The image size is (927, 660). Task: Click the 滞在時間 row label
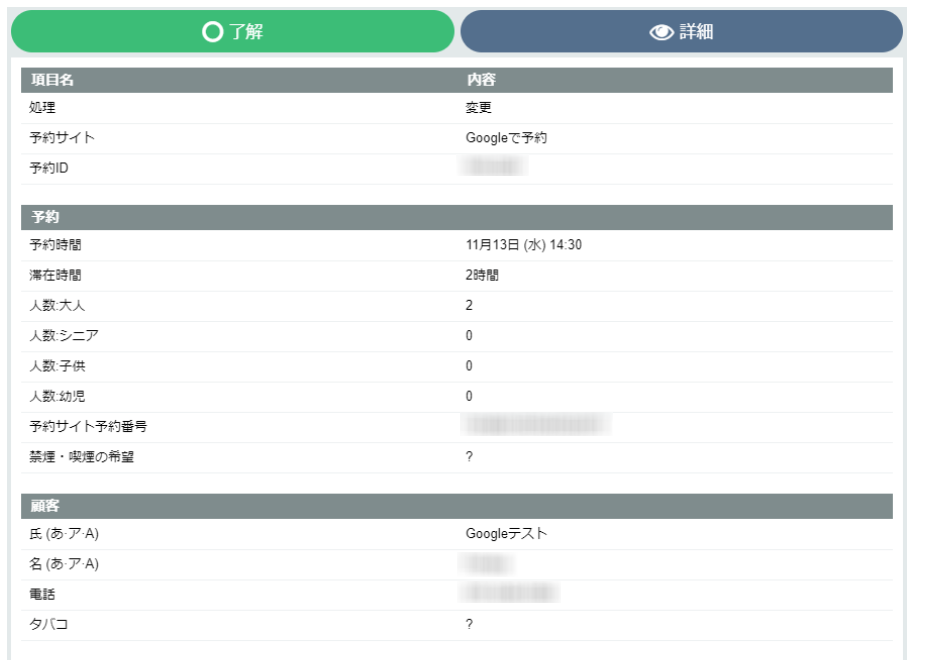pyautogui.click(x=56, y=275)
